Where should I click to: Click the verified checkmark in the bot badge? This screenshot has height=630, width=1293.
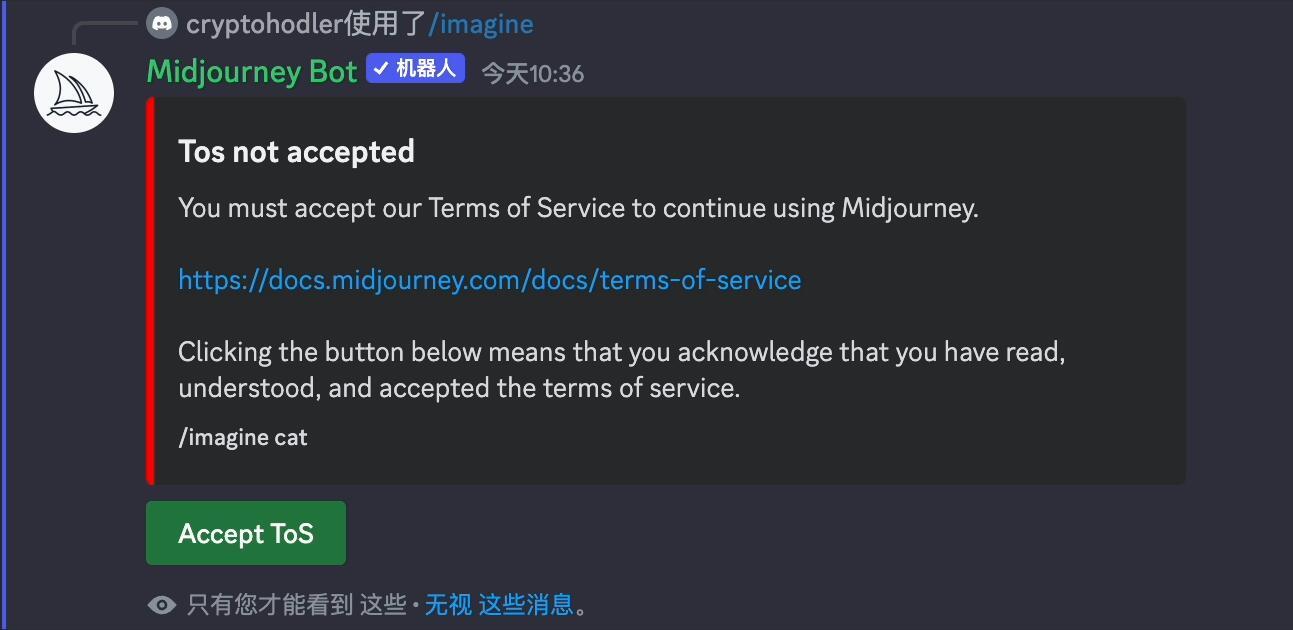coord(381,69)
